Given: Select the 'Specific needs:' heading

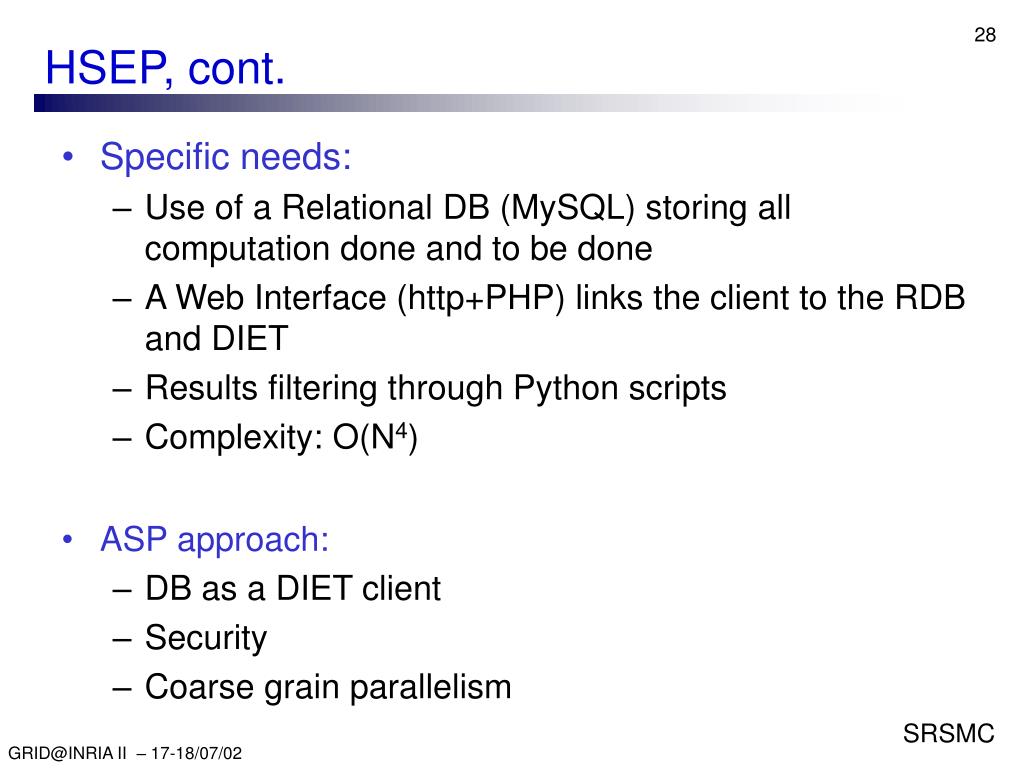Looking at the screenshot, I should coord(225,157).
